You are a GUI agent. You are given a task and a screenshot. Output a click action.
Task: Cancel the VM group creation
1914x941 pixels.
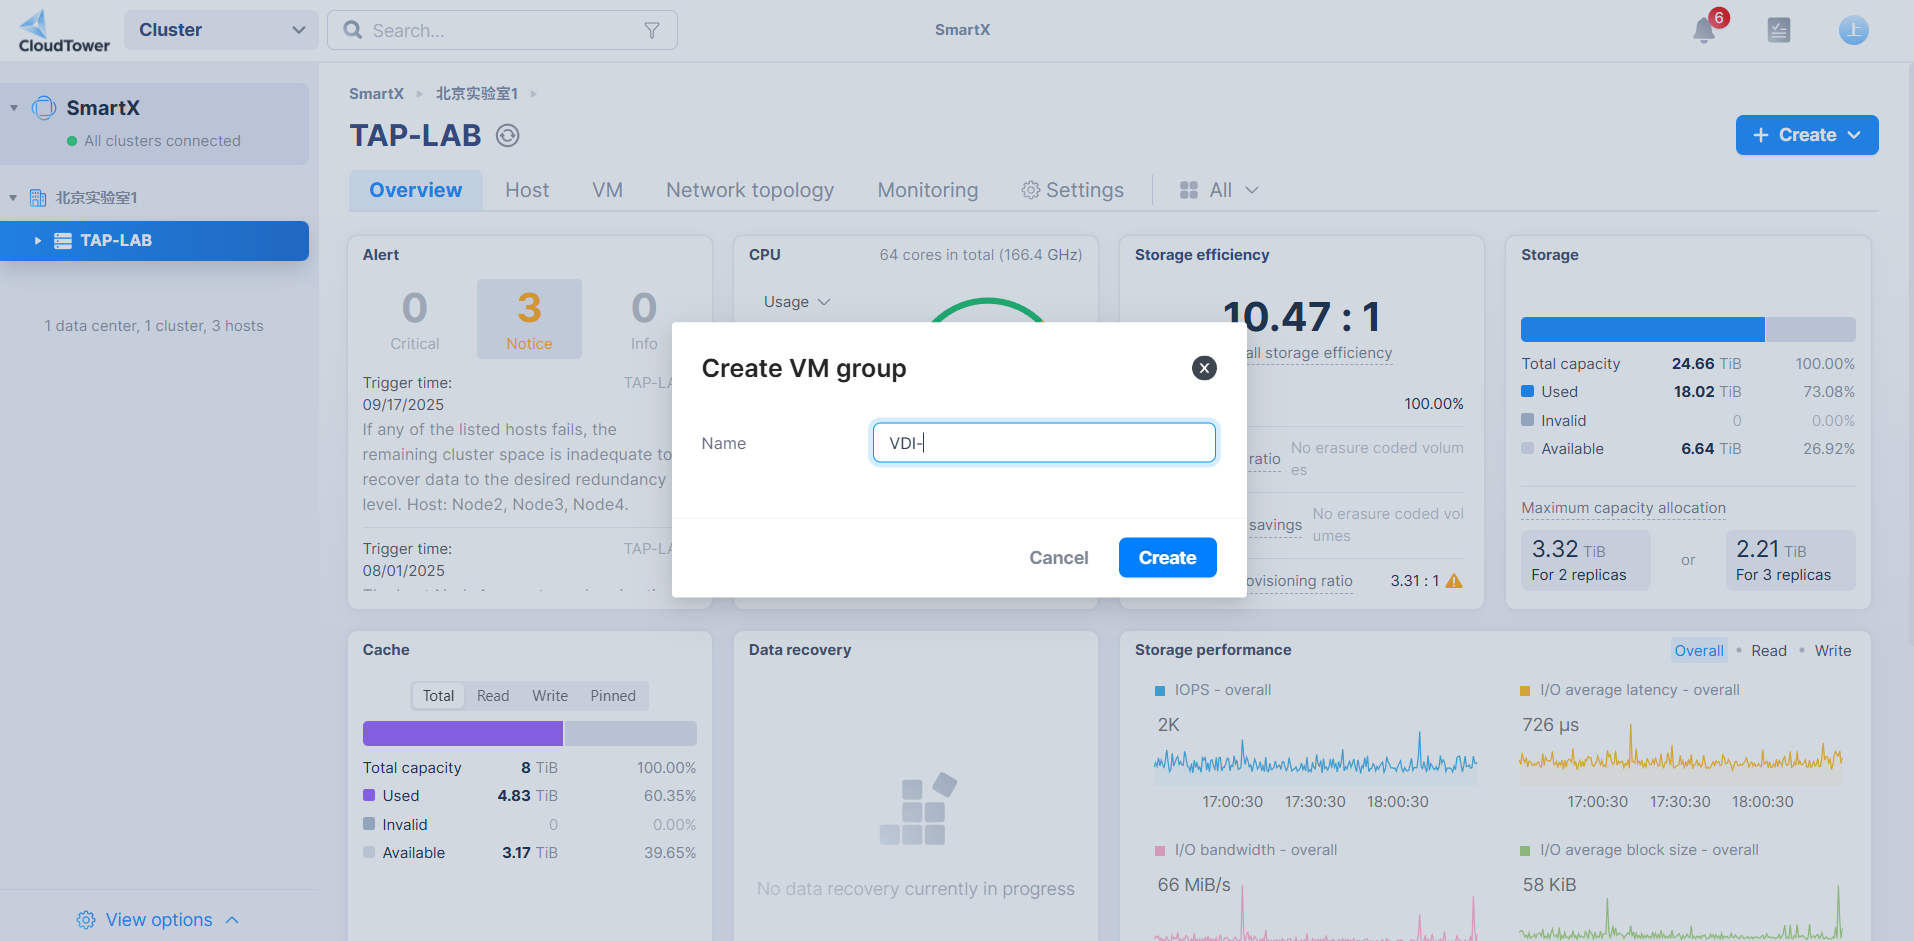click(1058, 558)
